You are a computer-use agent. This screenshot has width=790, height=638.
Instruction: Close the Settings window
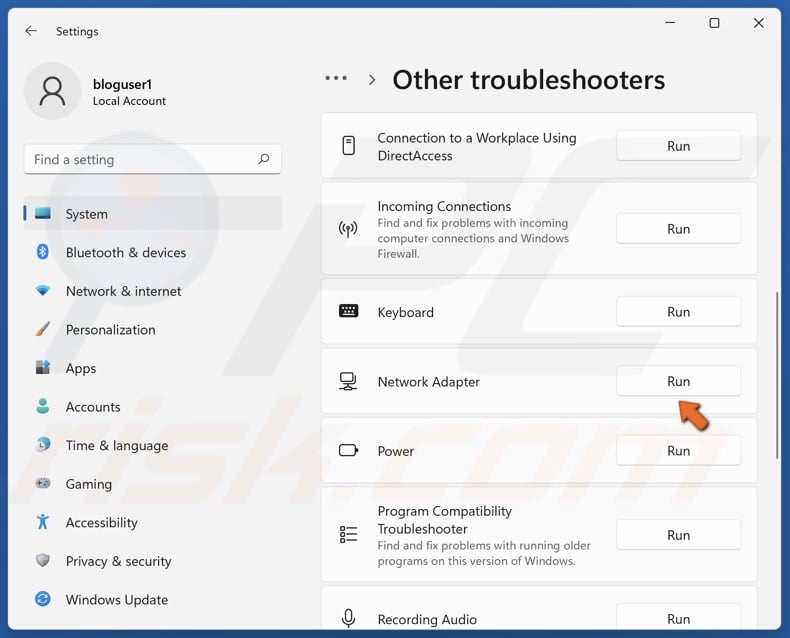[758, 23]
